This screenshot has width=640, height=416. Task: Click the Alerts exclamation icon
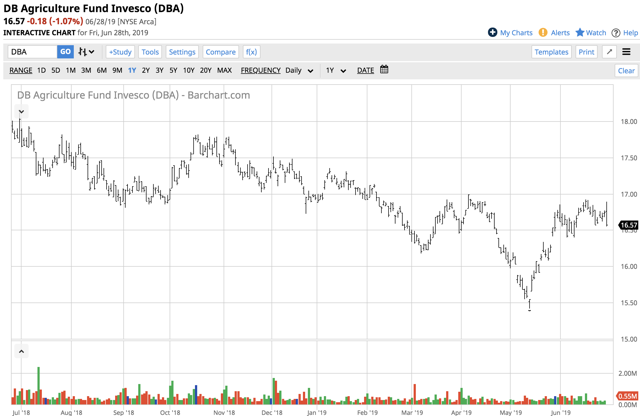click(543, 33)
